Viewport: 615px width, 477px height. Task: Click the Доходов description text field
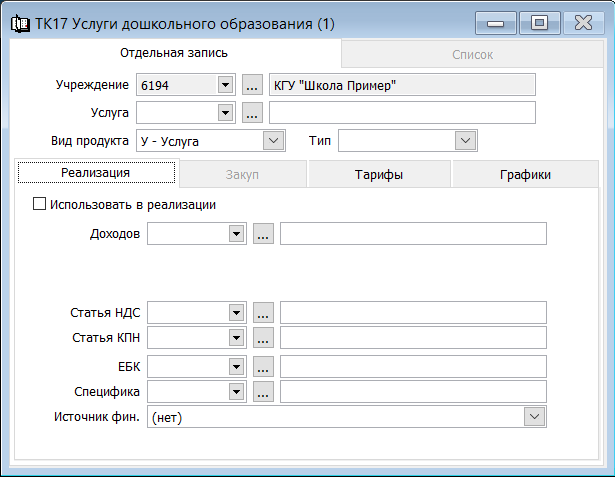[413, 234]
